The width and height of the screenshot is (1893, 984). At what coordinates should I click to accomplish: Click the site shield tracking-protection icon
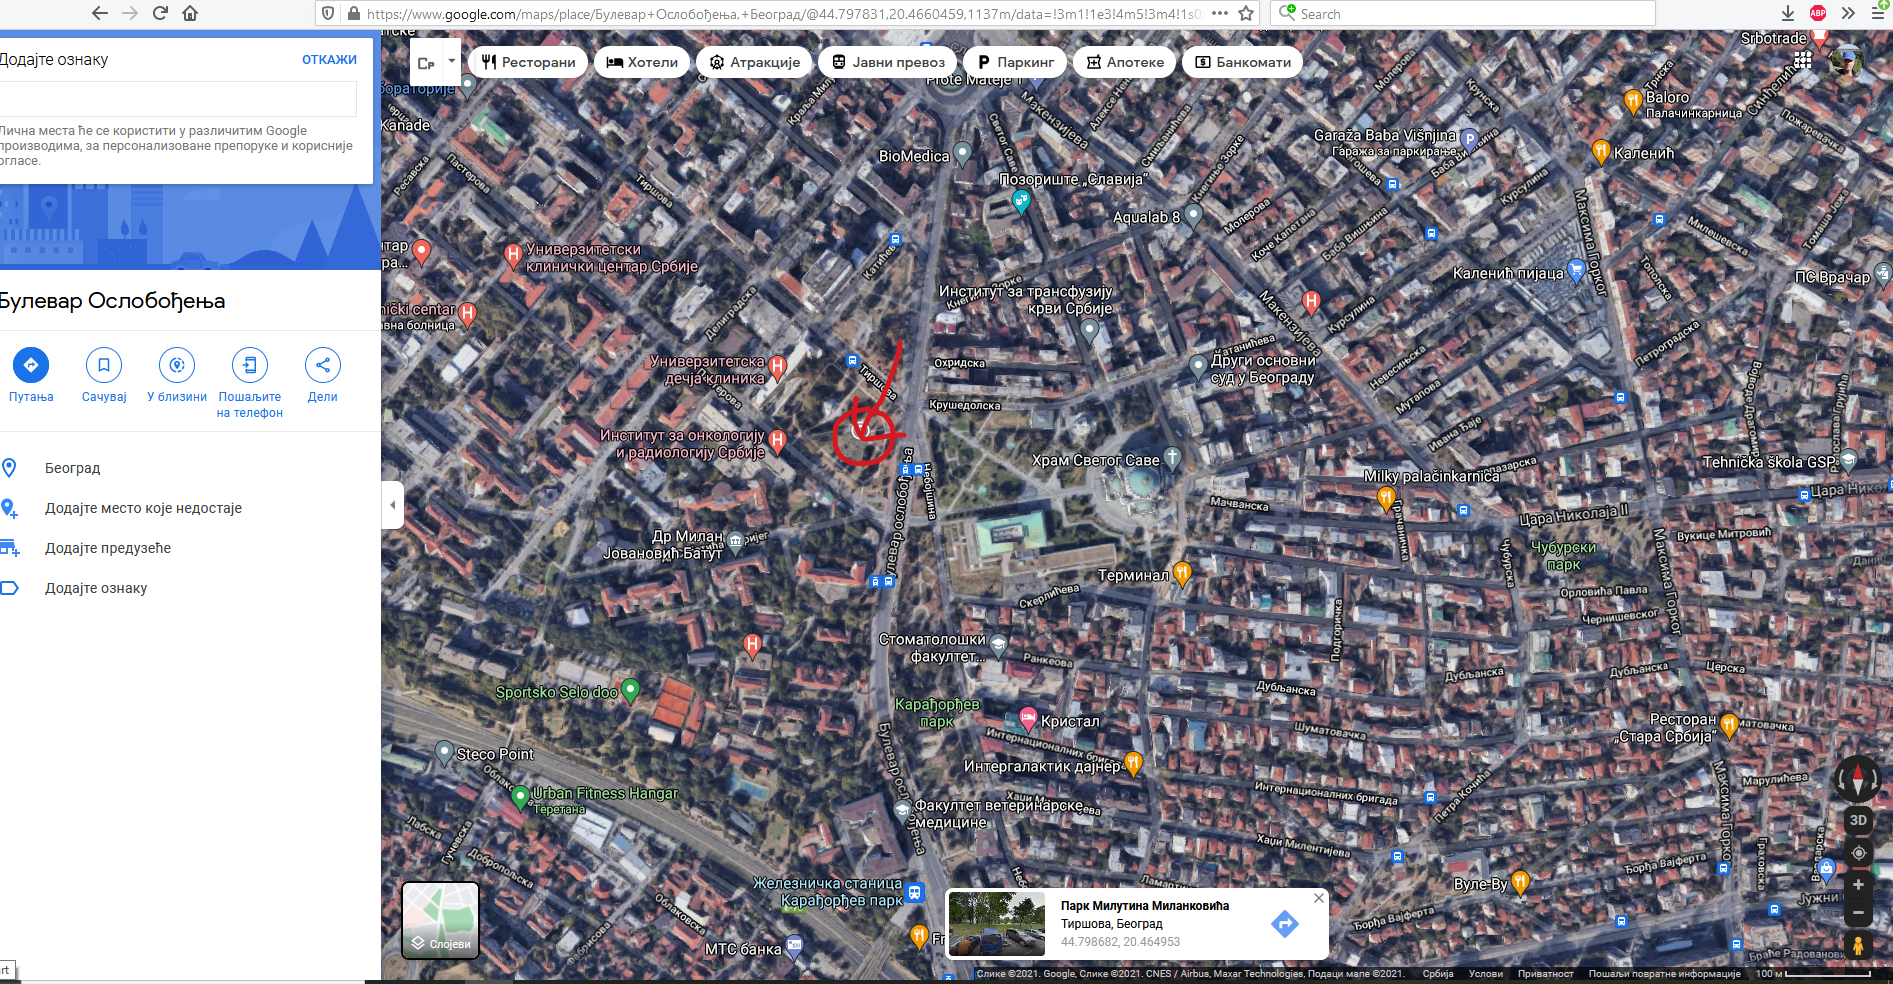click(x=327, y=13)
